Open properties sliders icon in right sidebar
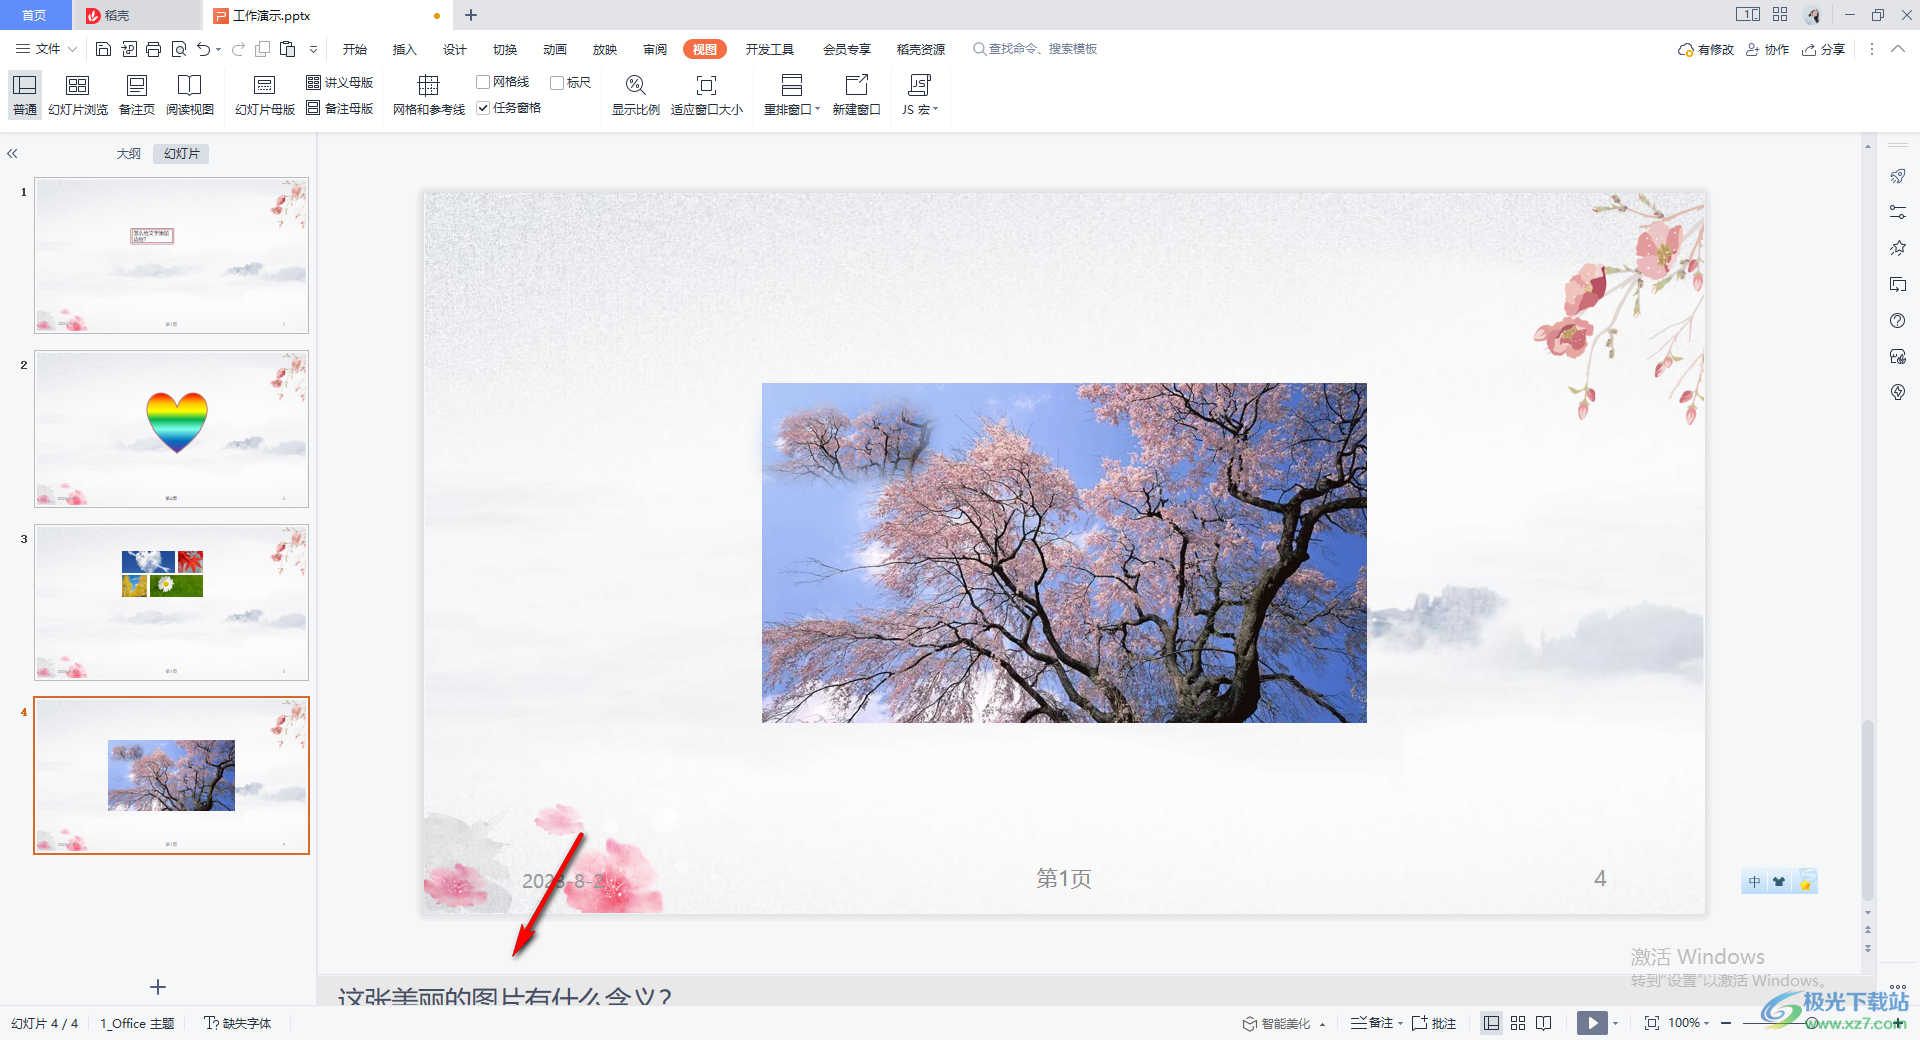 coord(1898,212)
